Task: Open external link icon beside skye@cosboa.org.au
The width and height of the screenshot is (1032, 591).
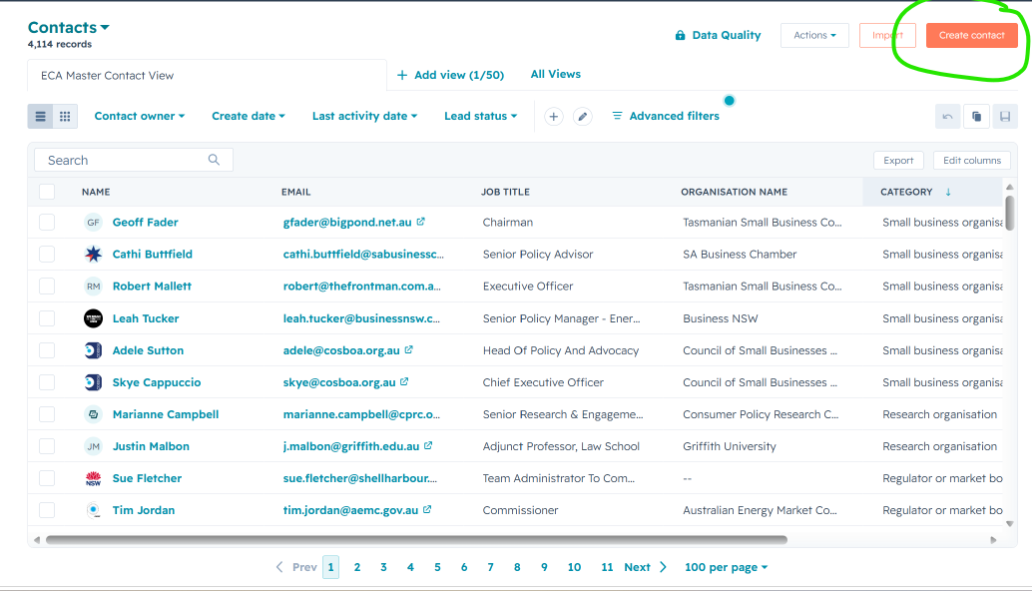Action: coord(404,382)
